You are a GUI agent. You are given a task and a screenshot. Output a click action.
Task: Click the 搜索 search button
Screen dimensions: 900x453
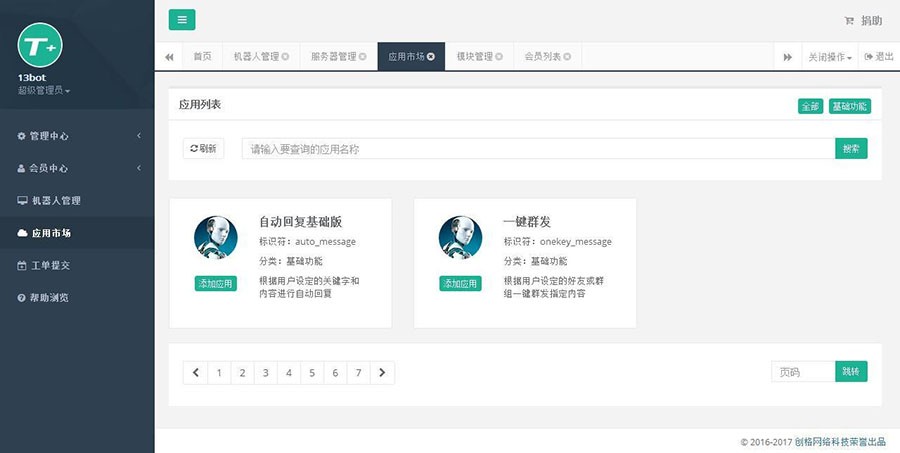851,149
